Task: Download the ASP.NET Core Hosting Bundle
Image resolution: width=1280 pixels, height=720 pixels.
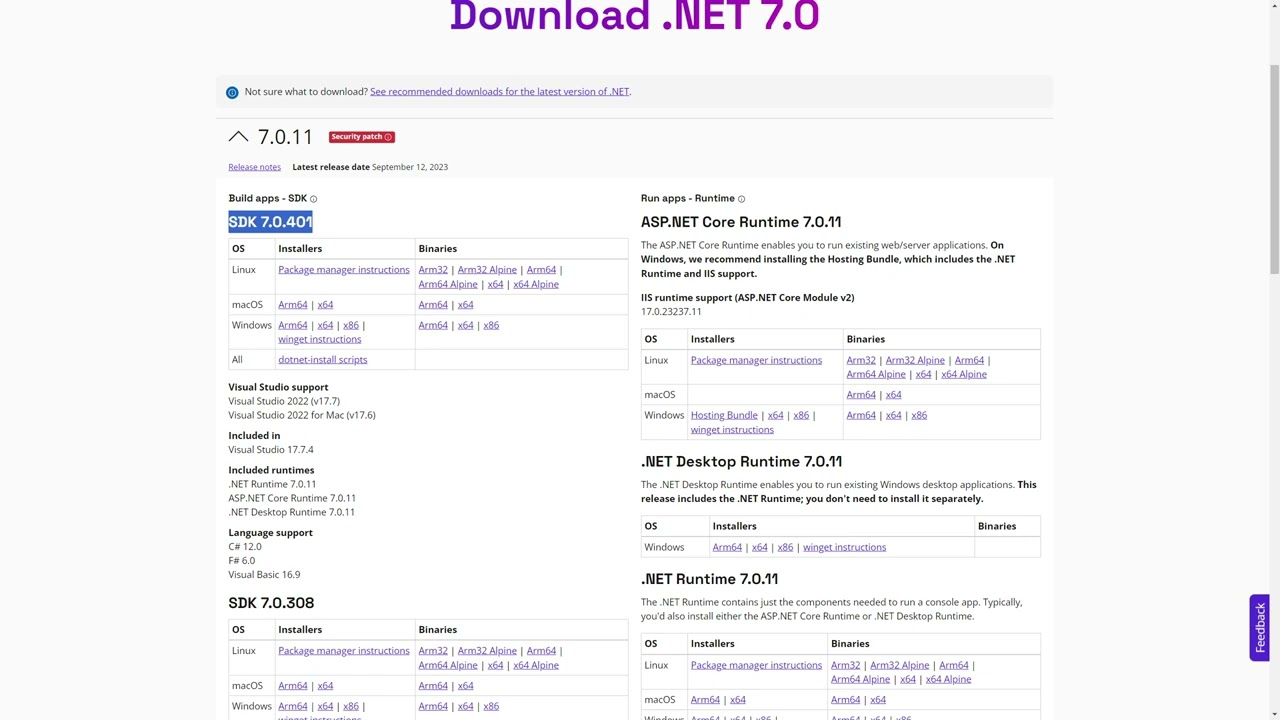Action: (x=724, y=415)
